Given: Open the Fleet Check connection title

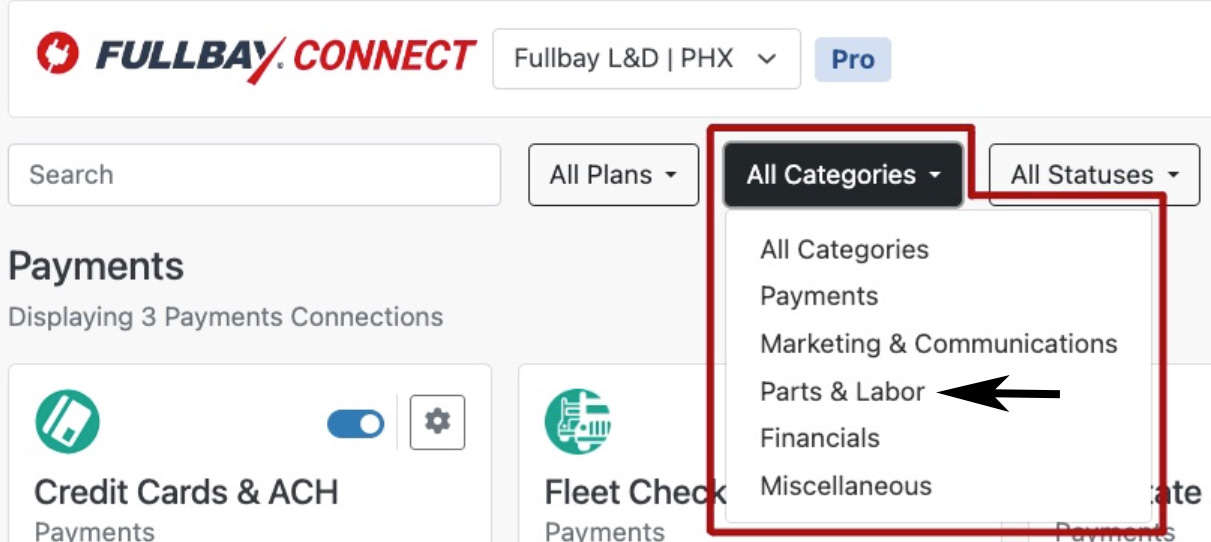Looking at the screenshot, I should [x=635, y=492].
